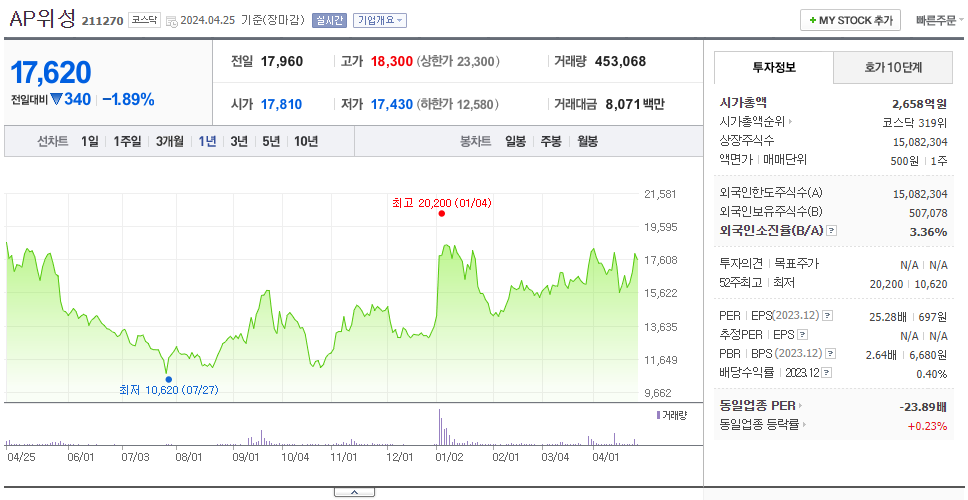Click the 상장주식수 value 15,082,304

(920, 141)
